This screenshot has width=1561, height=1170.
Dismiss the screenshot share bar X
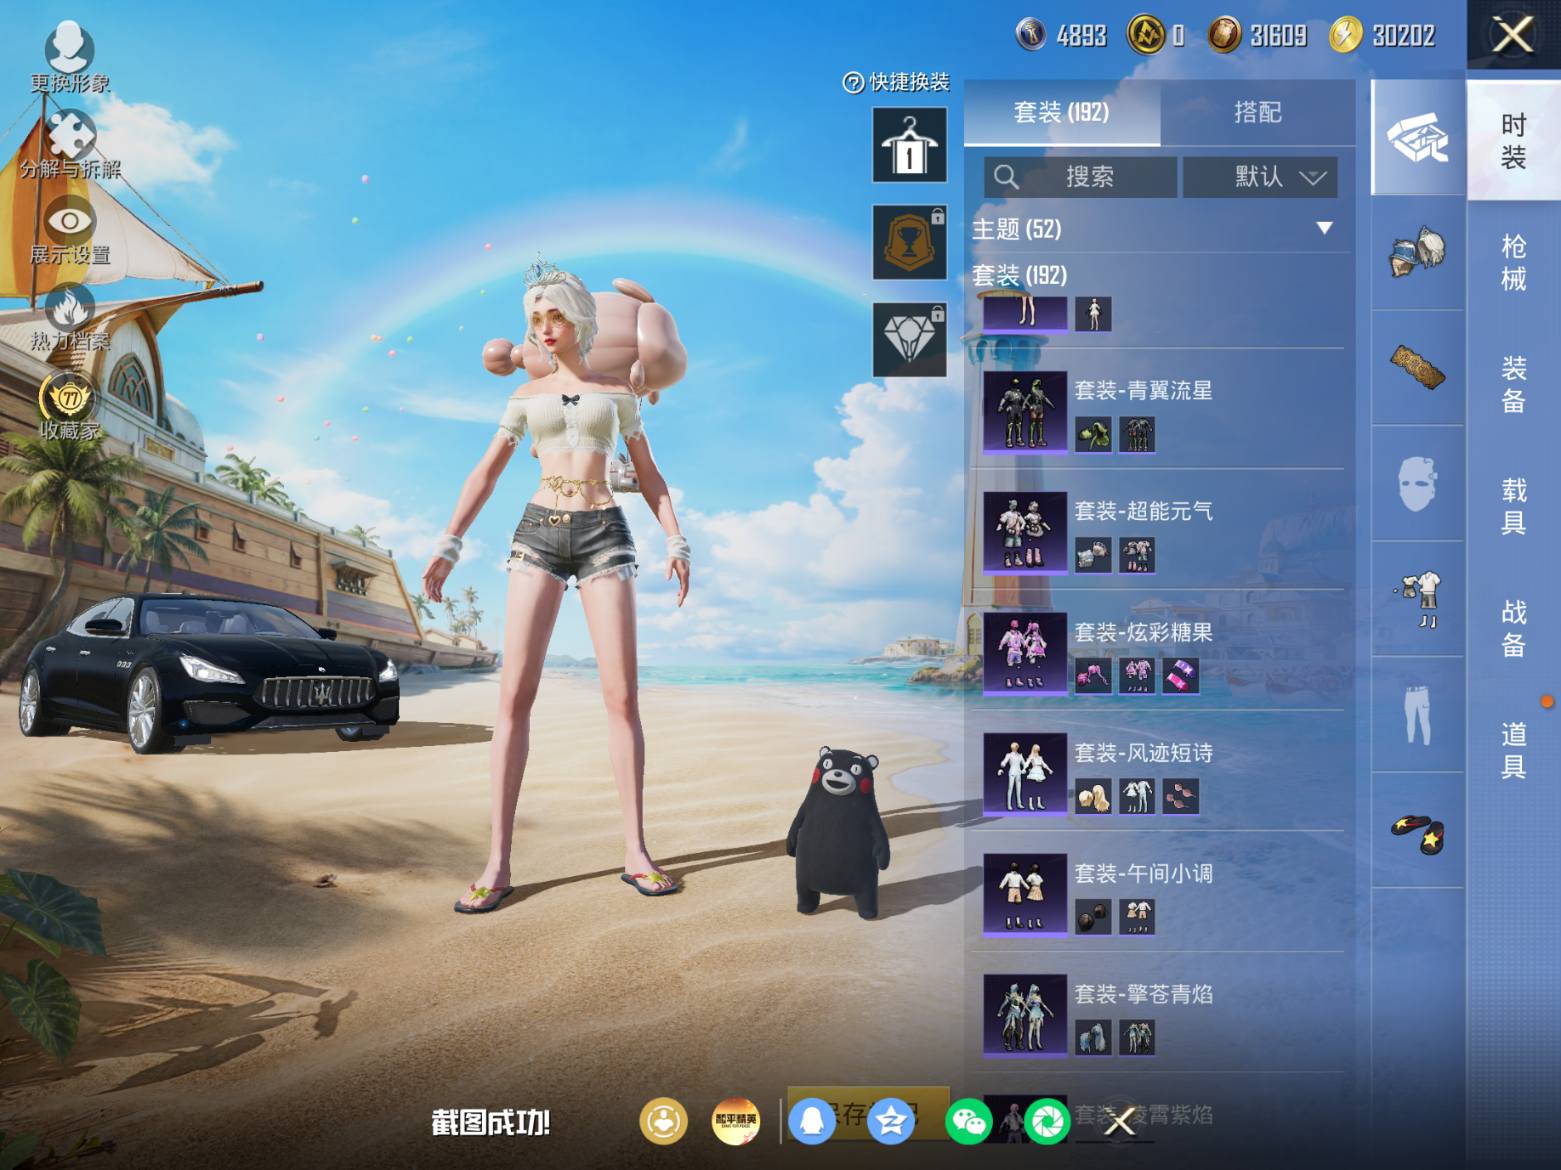click(1120, 1122)
